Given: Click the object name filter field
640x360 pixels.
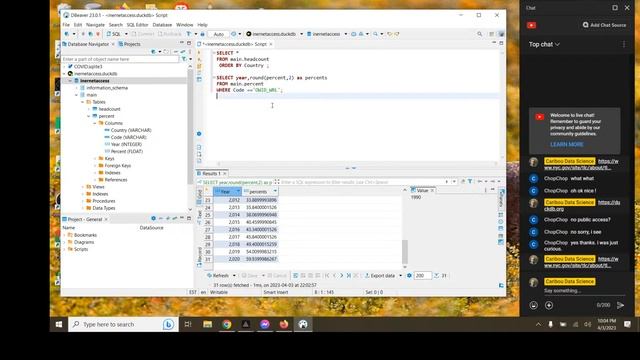Looking at the screenshot, I should click(120, 59).
